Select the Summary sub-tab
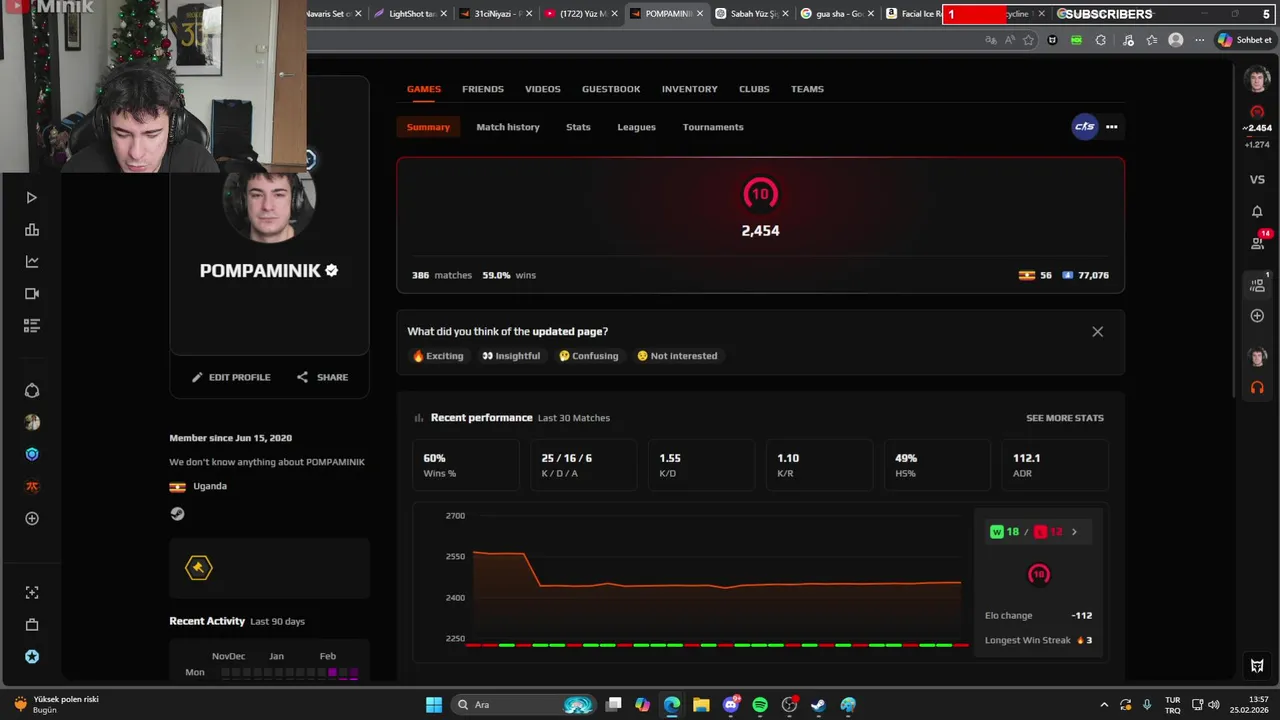 click(x=428, y=127)
